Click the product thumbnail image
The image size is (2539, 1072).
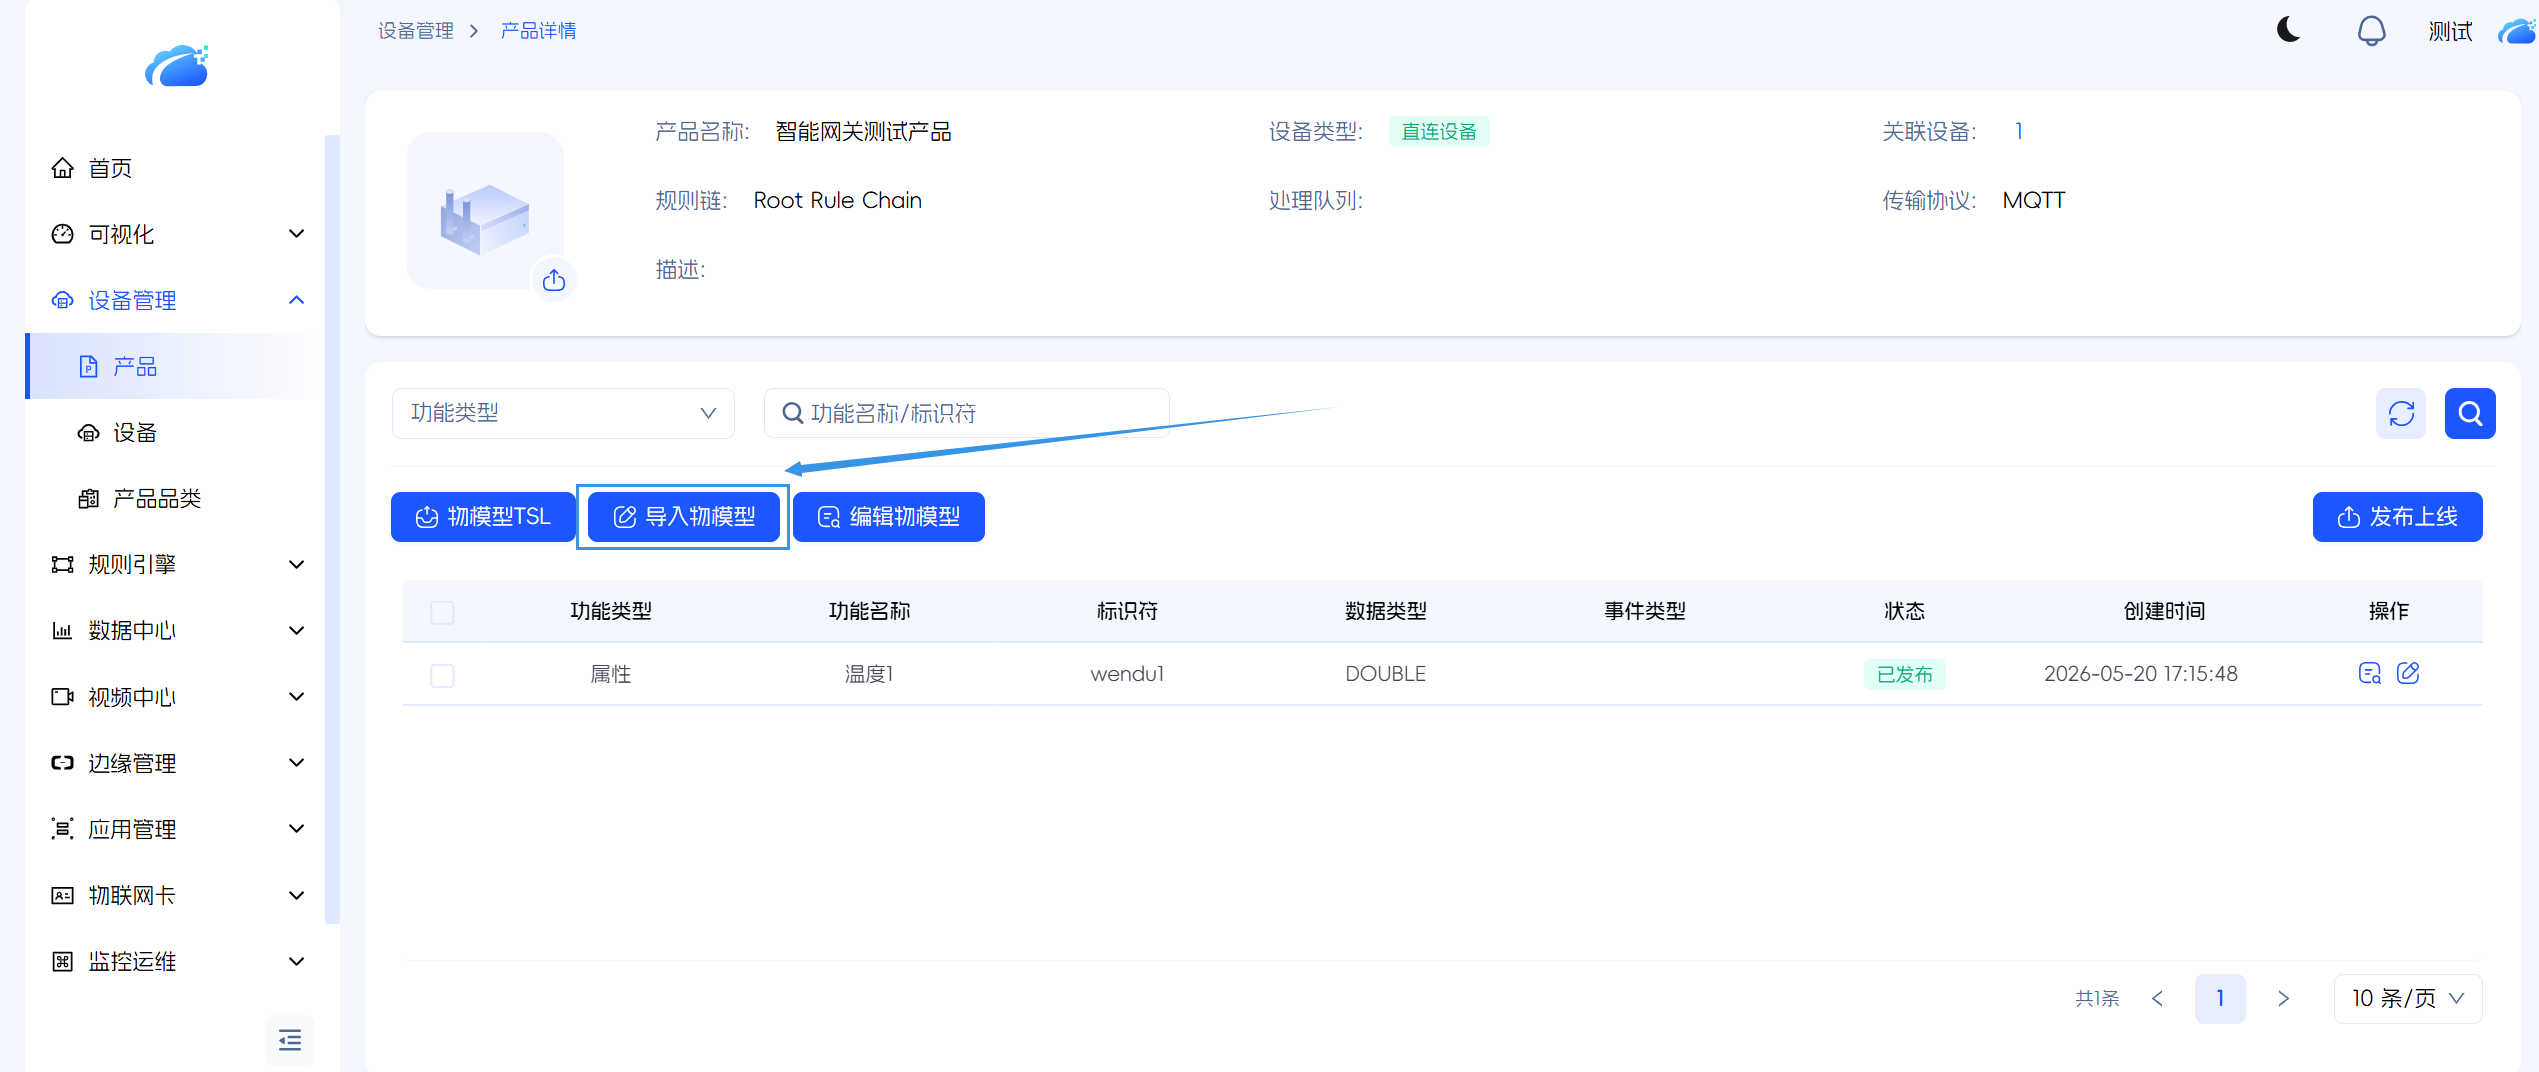coord(484,211)
